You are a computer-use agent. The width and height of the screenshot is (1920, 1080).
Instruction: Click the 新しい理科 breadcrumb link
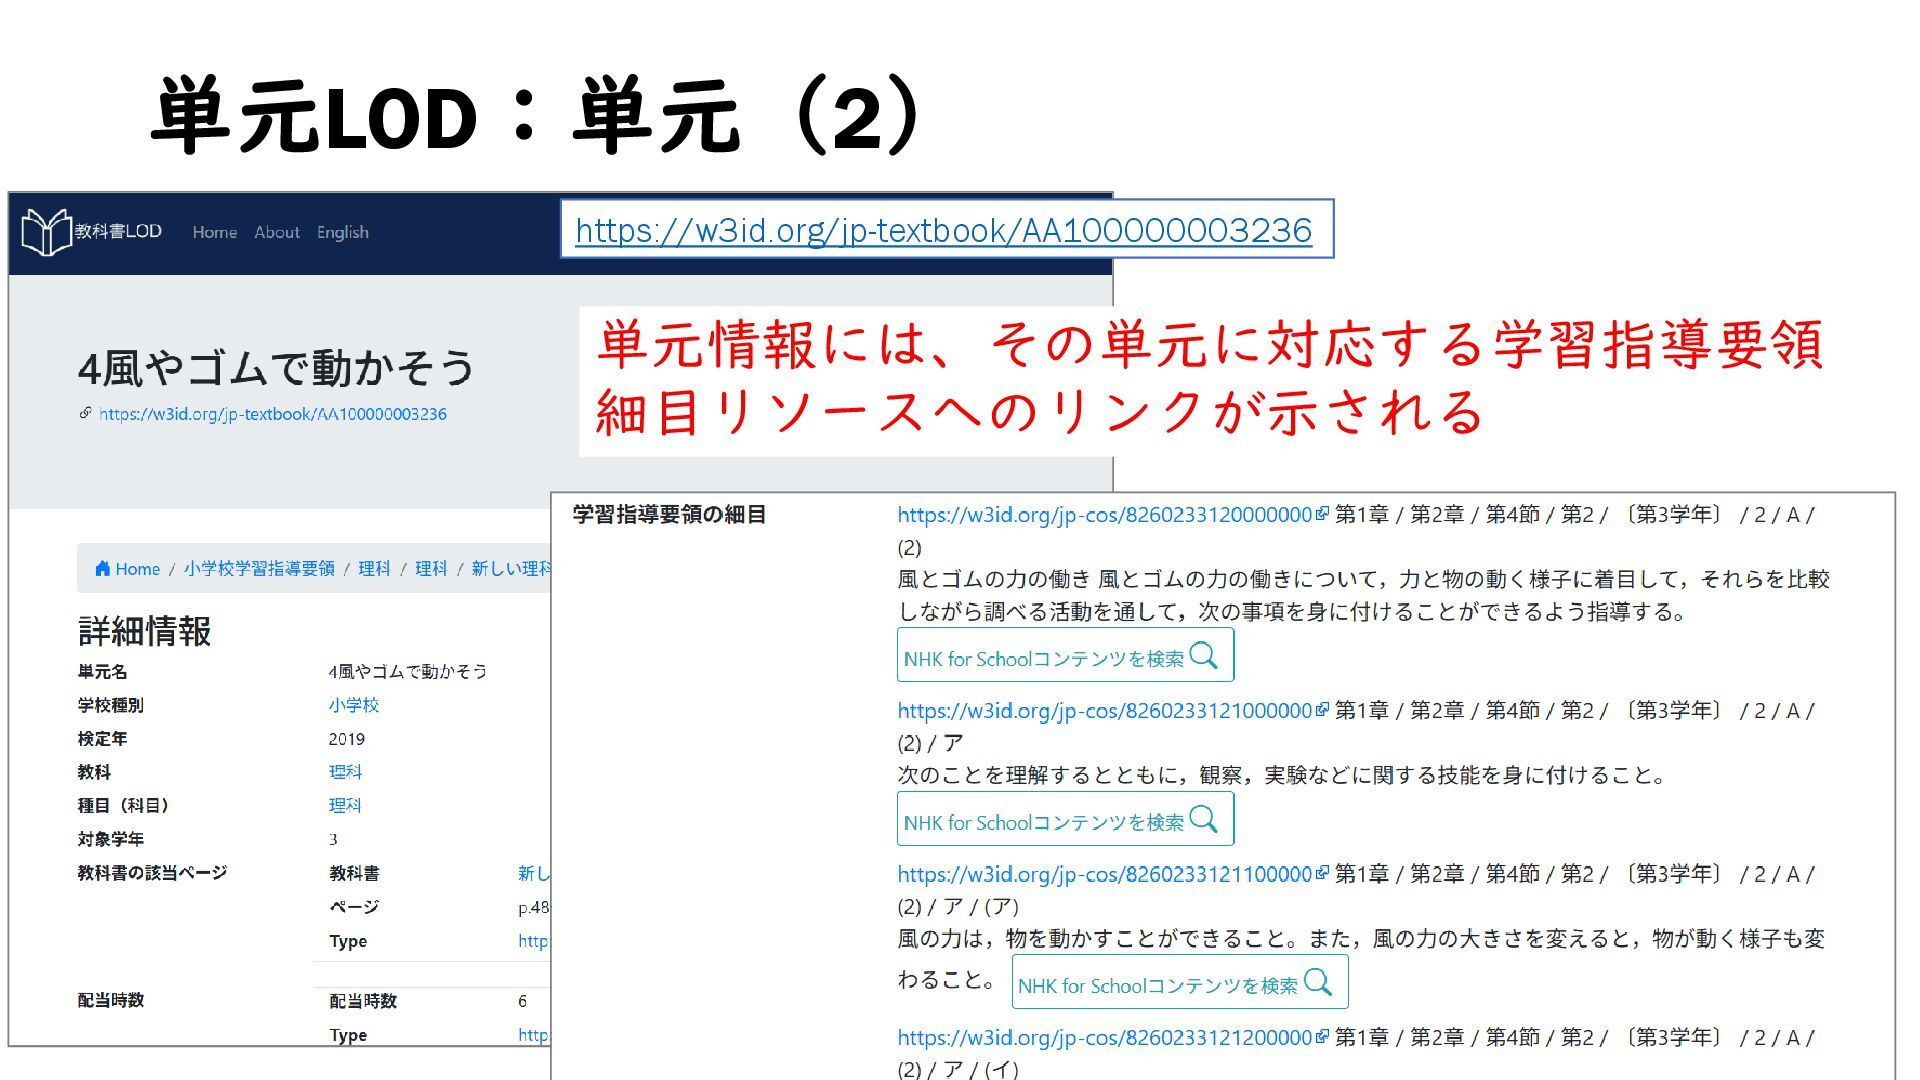click(x=510, y=568)
